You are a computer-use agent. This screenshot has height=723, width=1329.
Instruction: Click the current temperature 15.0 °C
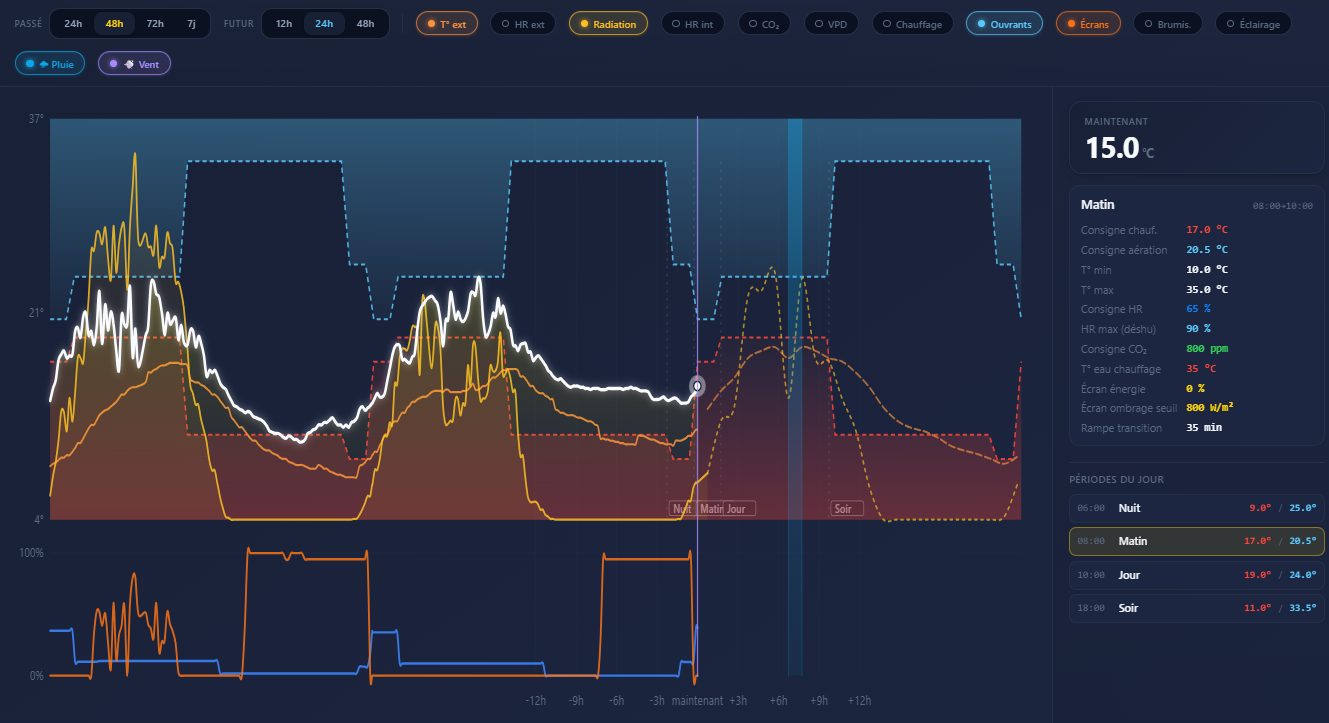(1119, 149)
